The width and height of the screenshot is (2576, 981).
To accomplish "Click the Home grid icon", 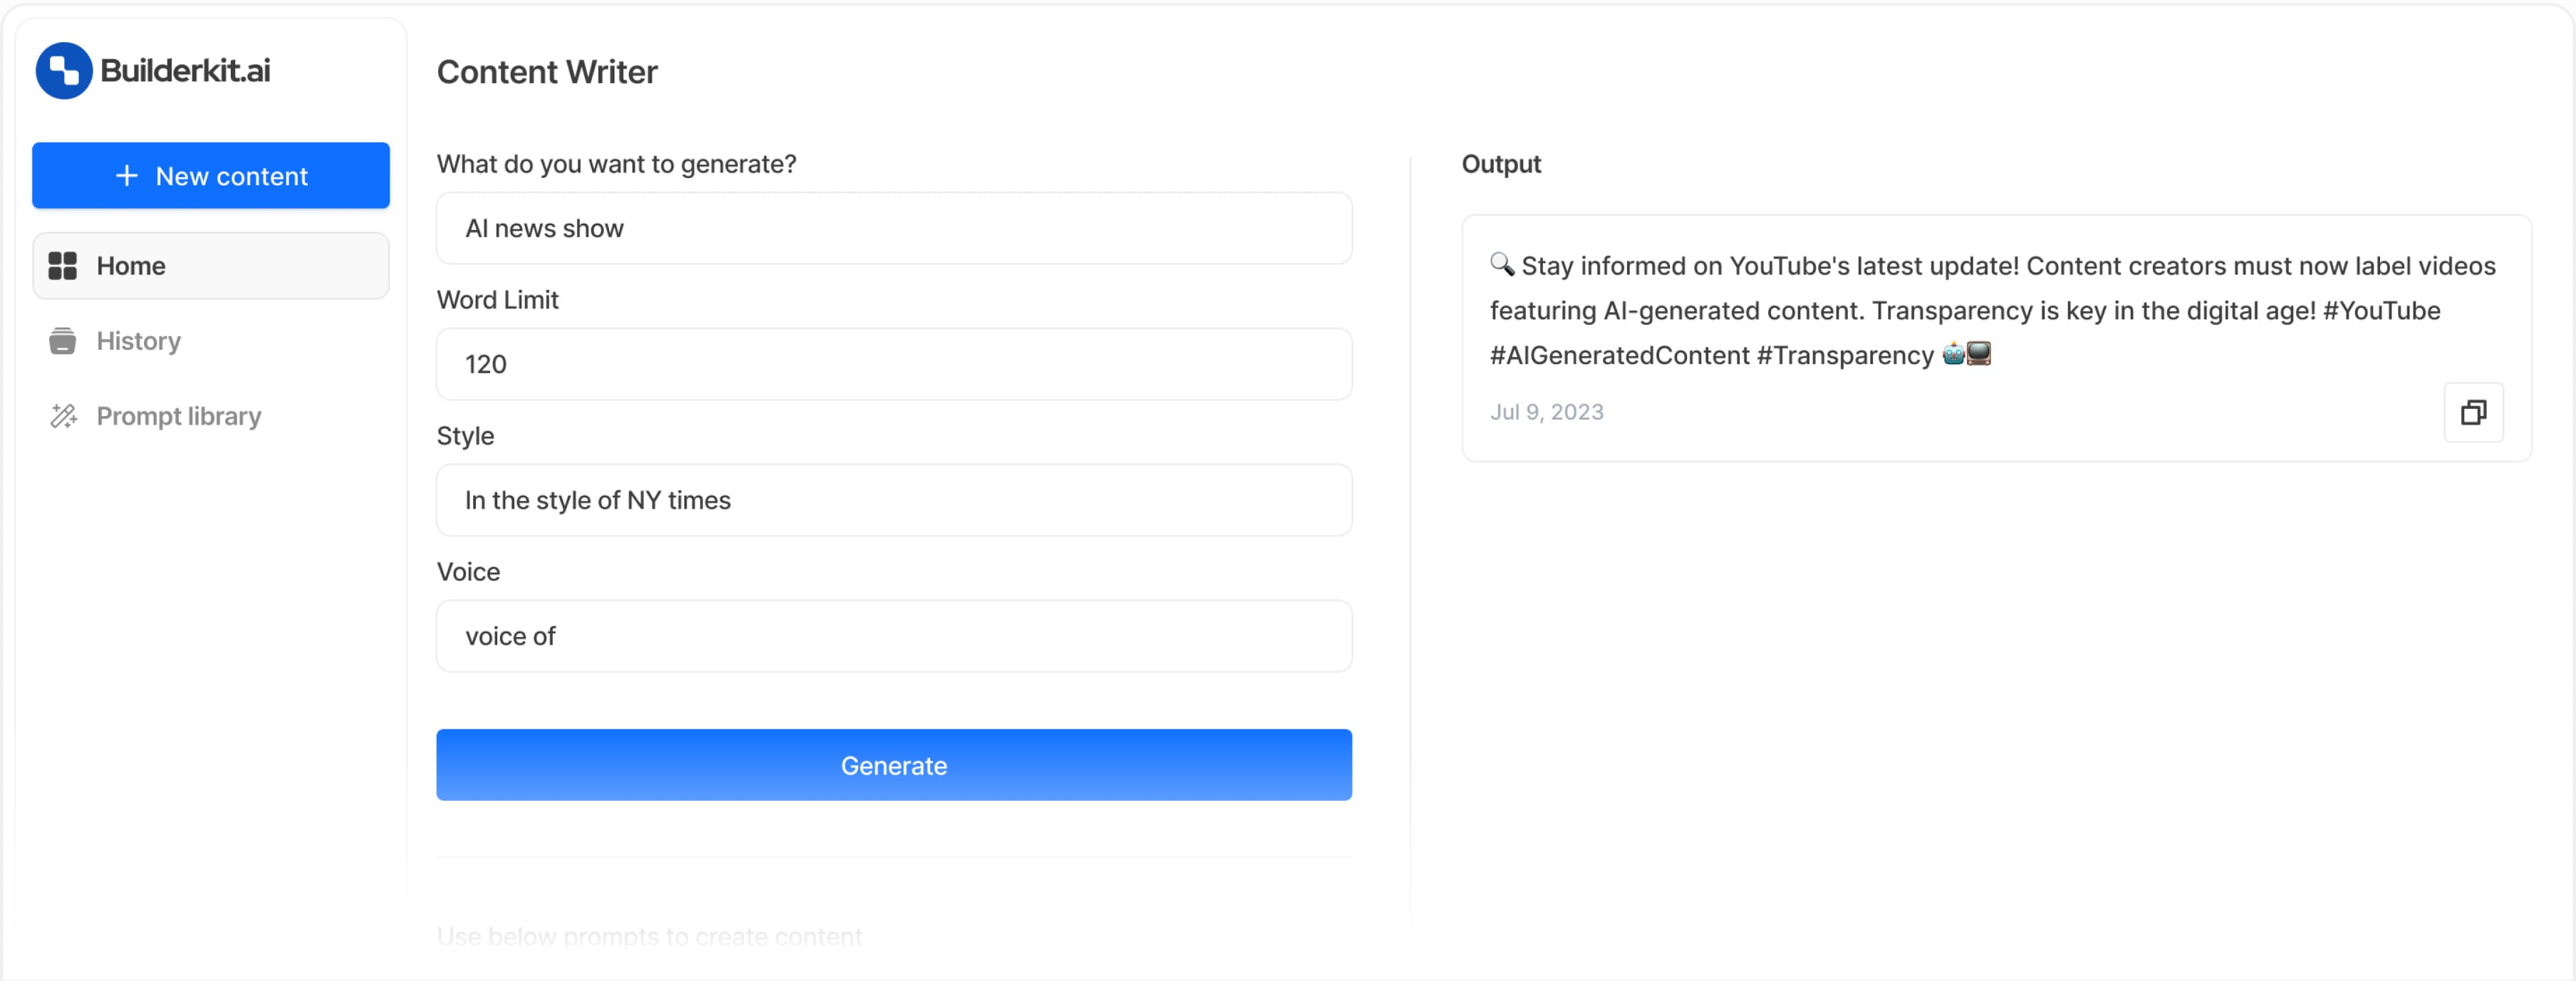I will coord(63,266).
